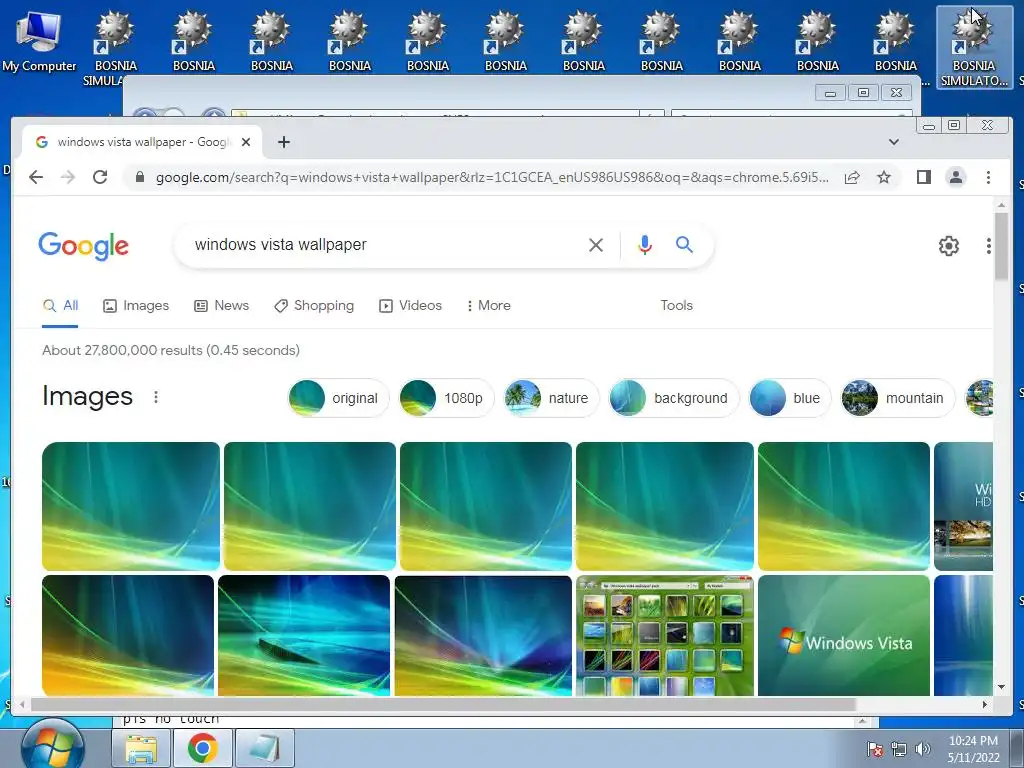Open the volume speaker tray icon

coord(923,749)
